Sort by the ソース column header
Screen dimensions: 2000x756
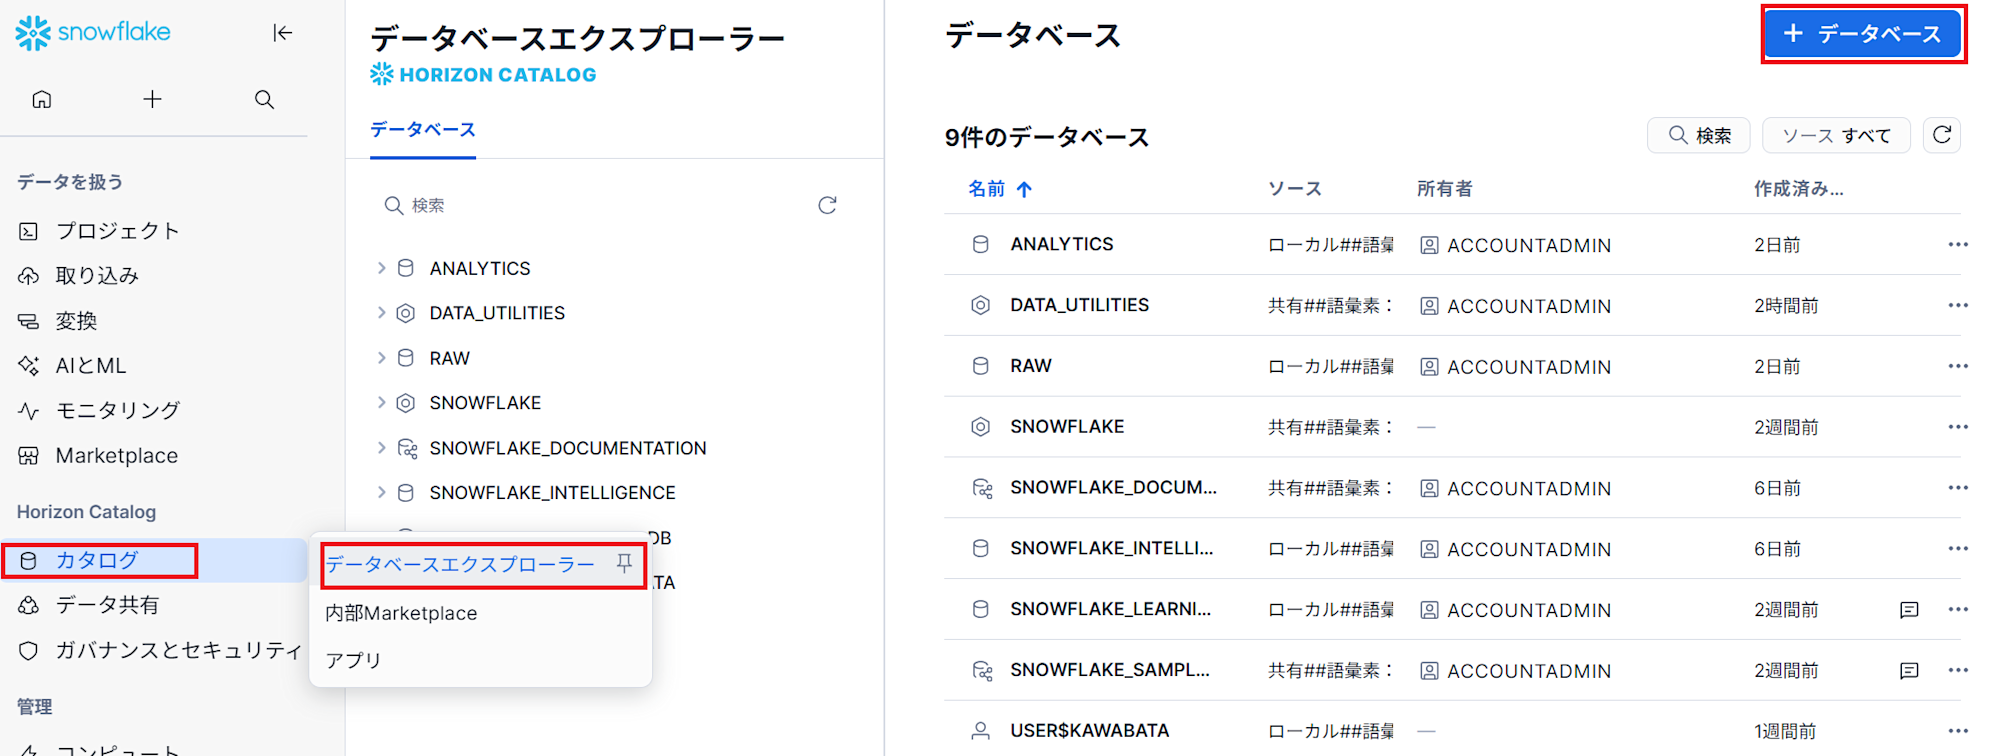tap(1294, 189)
